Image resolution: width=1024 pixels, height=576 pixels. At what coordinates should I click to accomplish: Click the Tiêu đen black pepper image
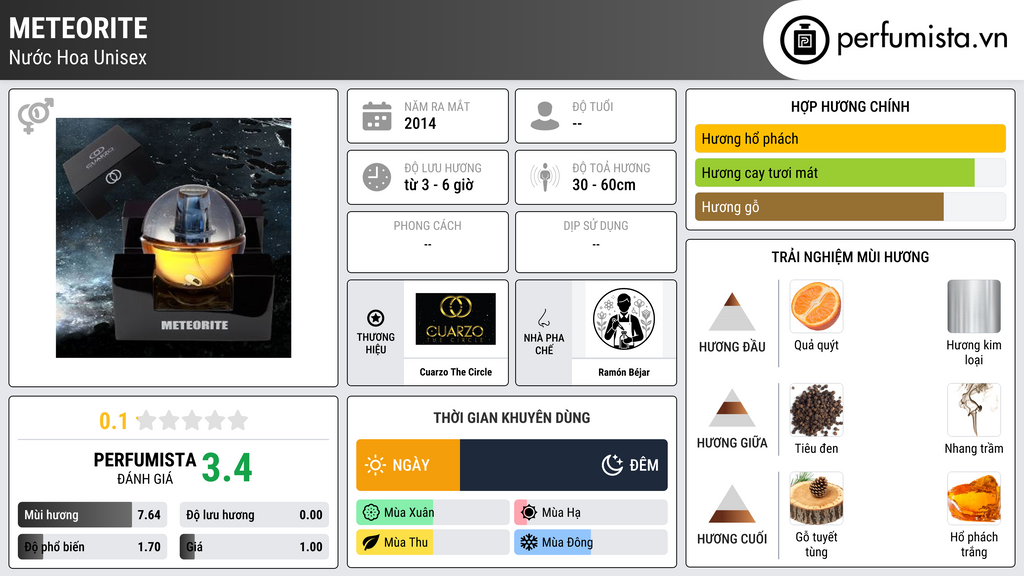(816, 409)
